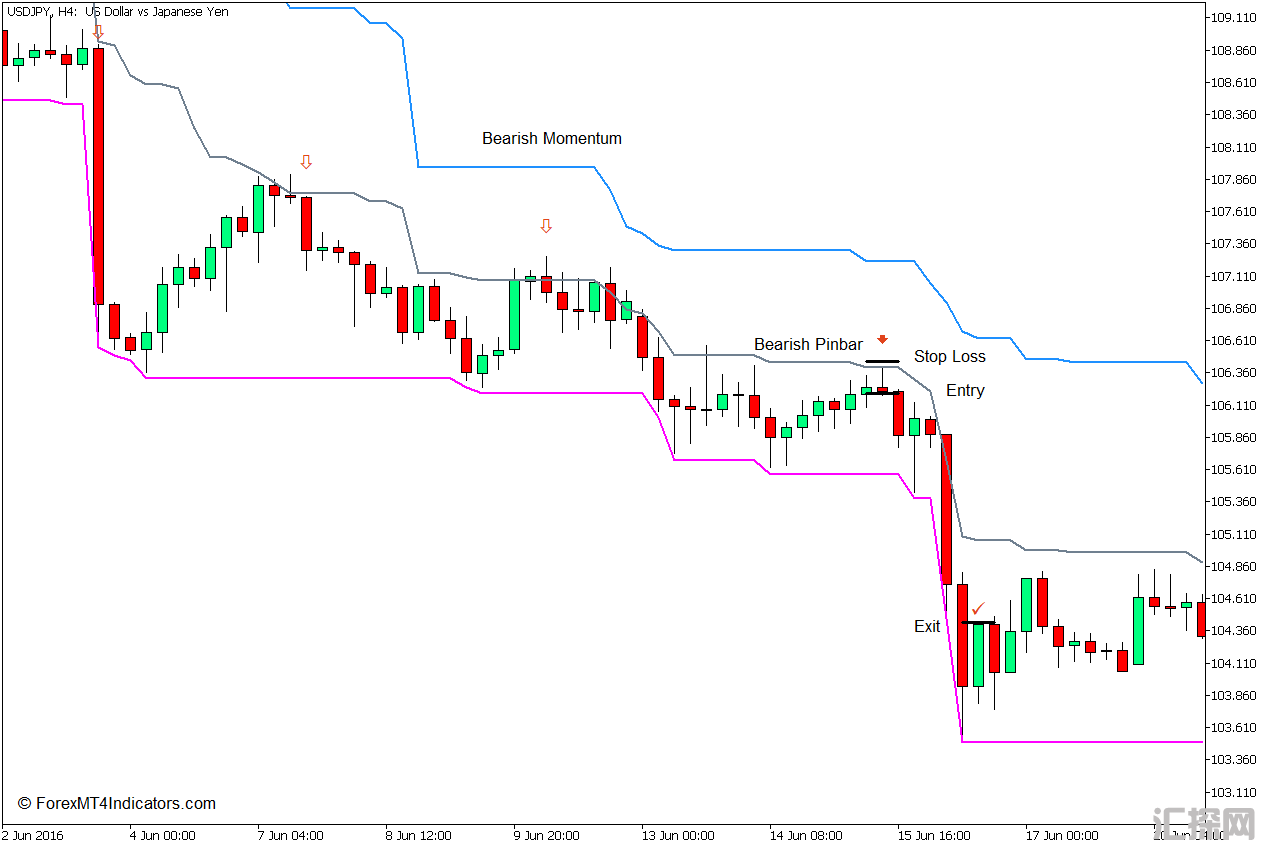Open the ForexMT4Indicators.com watermark link
Image resolution: width=1275 pixels, height=848 pixels.
coord(117,804)
